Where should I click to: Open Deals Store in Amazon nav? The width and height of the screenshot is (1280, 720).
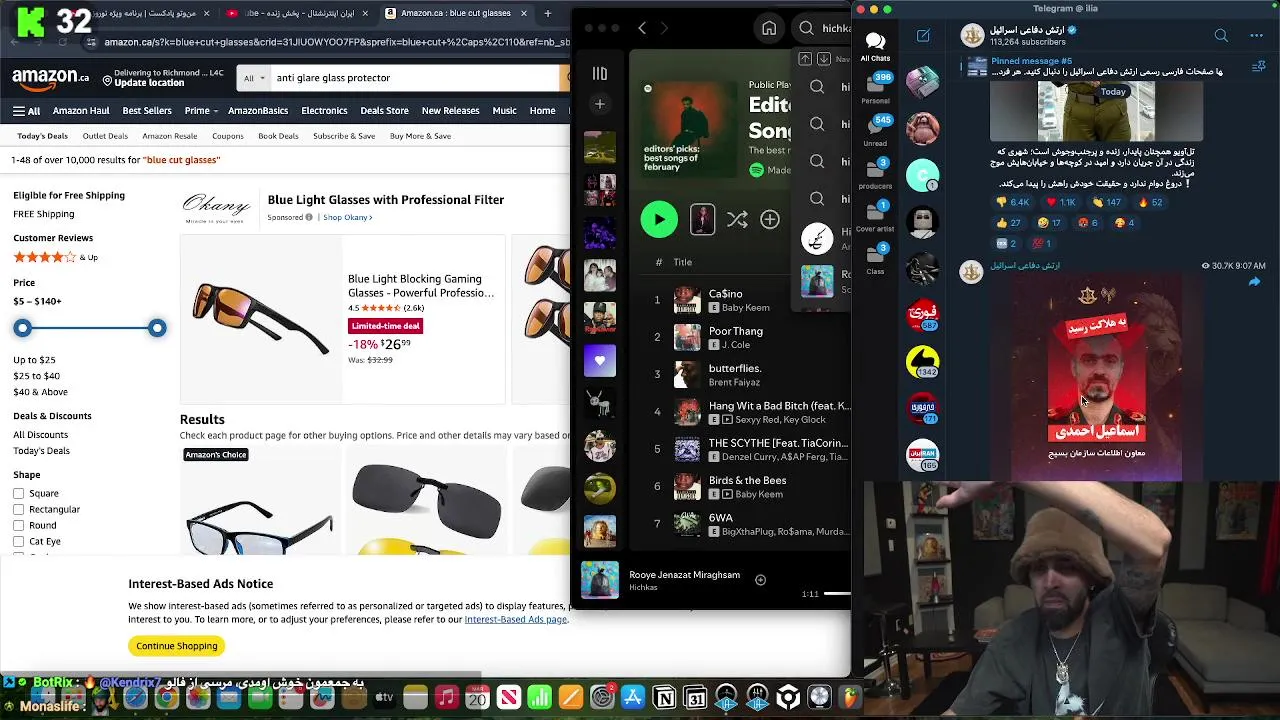click(x=384, y=111)
